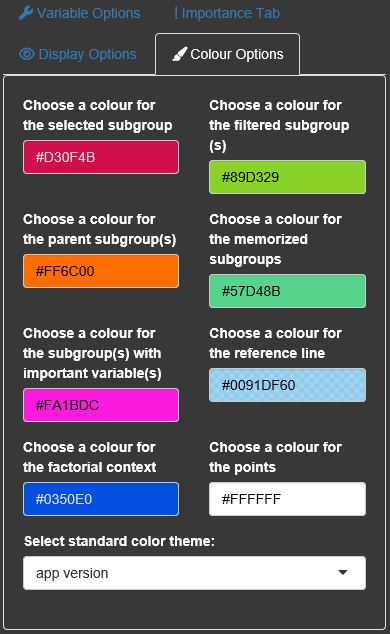The height and width of the screenshot is (634, 390).
Task: Open parent subgroup colour #FF6C00 picker
Action: tap(101, 271)
